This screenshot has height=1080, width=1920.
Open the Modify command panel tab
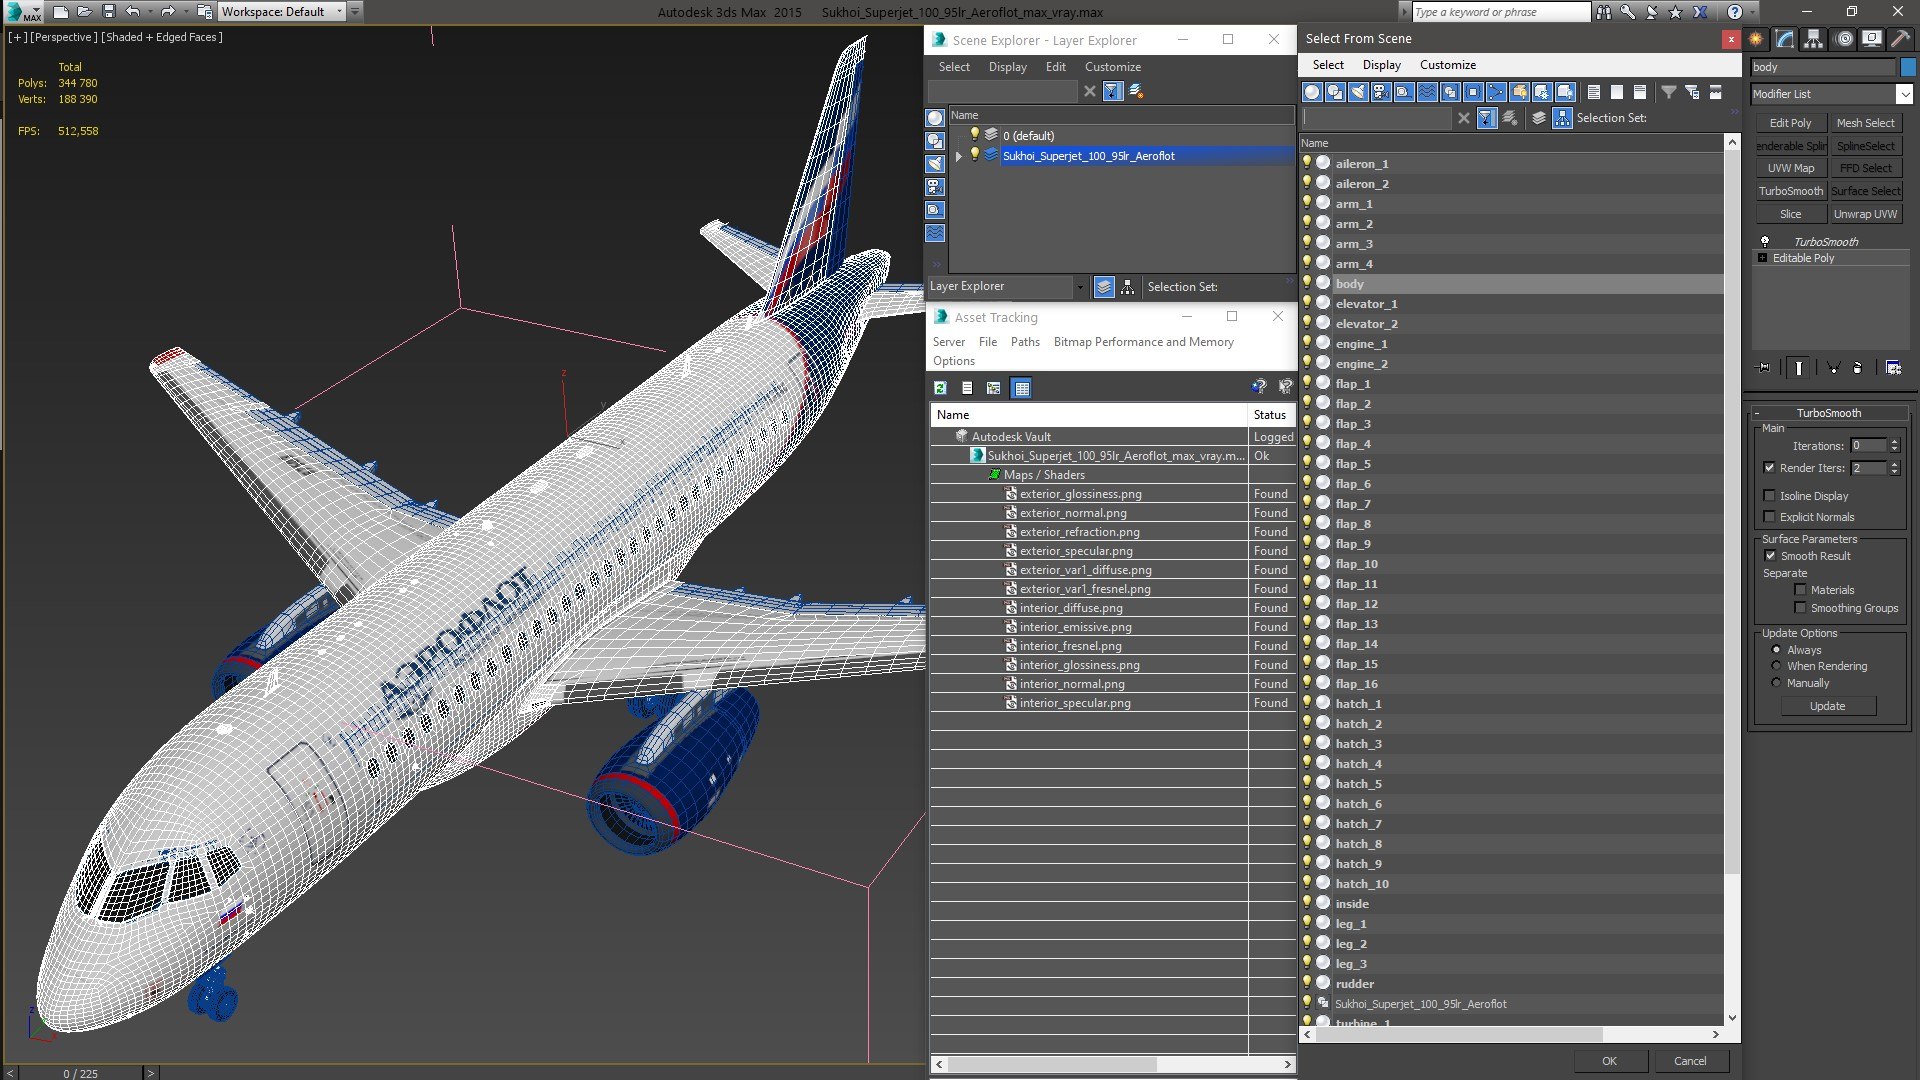tap(1785, 39)
